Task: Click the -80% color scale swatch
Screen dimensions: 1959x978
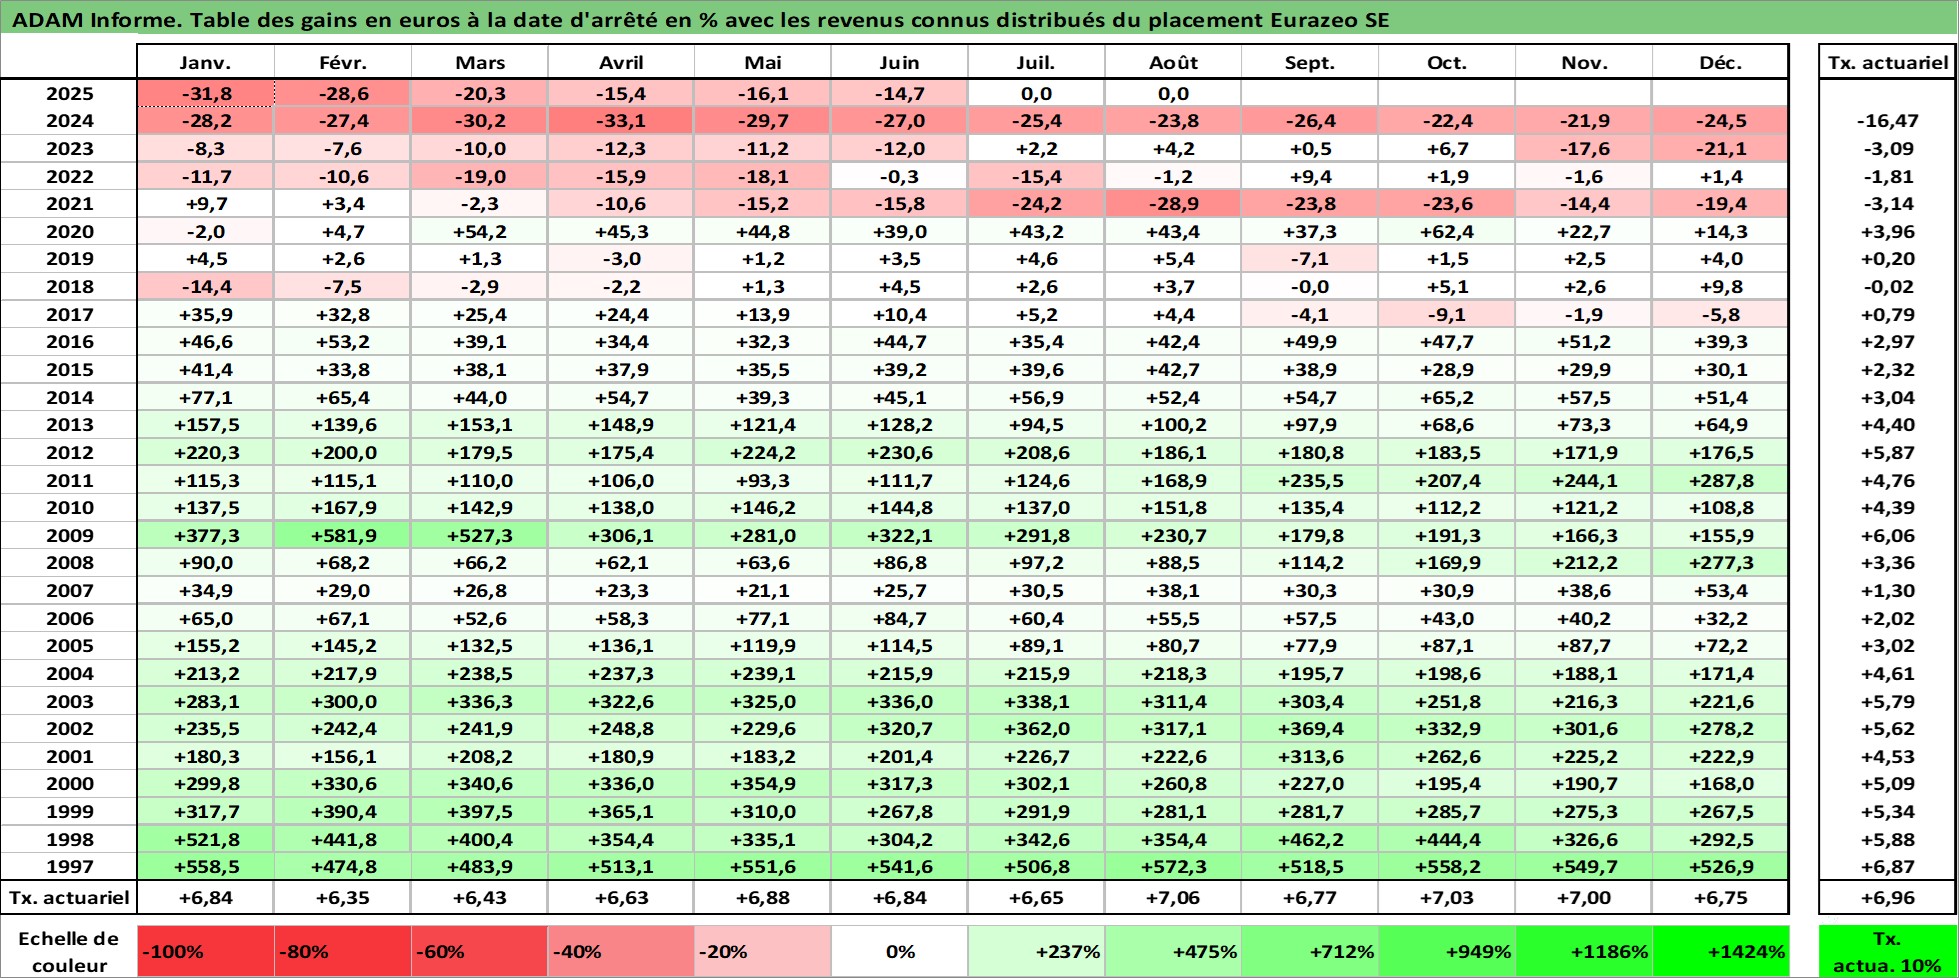Action: click(x=342, y=952)
